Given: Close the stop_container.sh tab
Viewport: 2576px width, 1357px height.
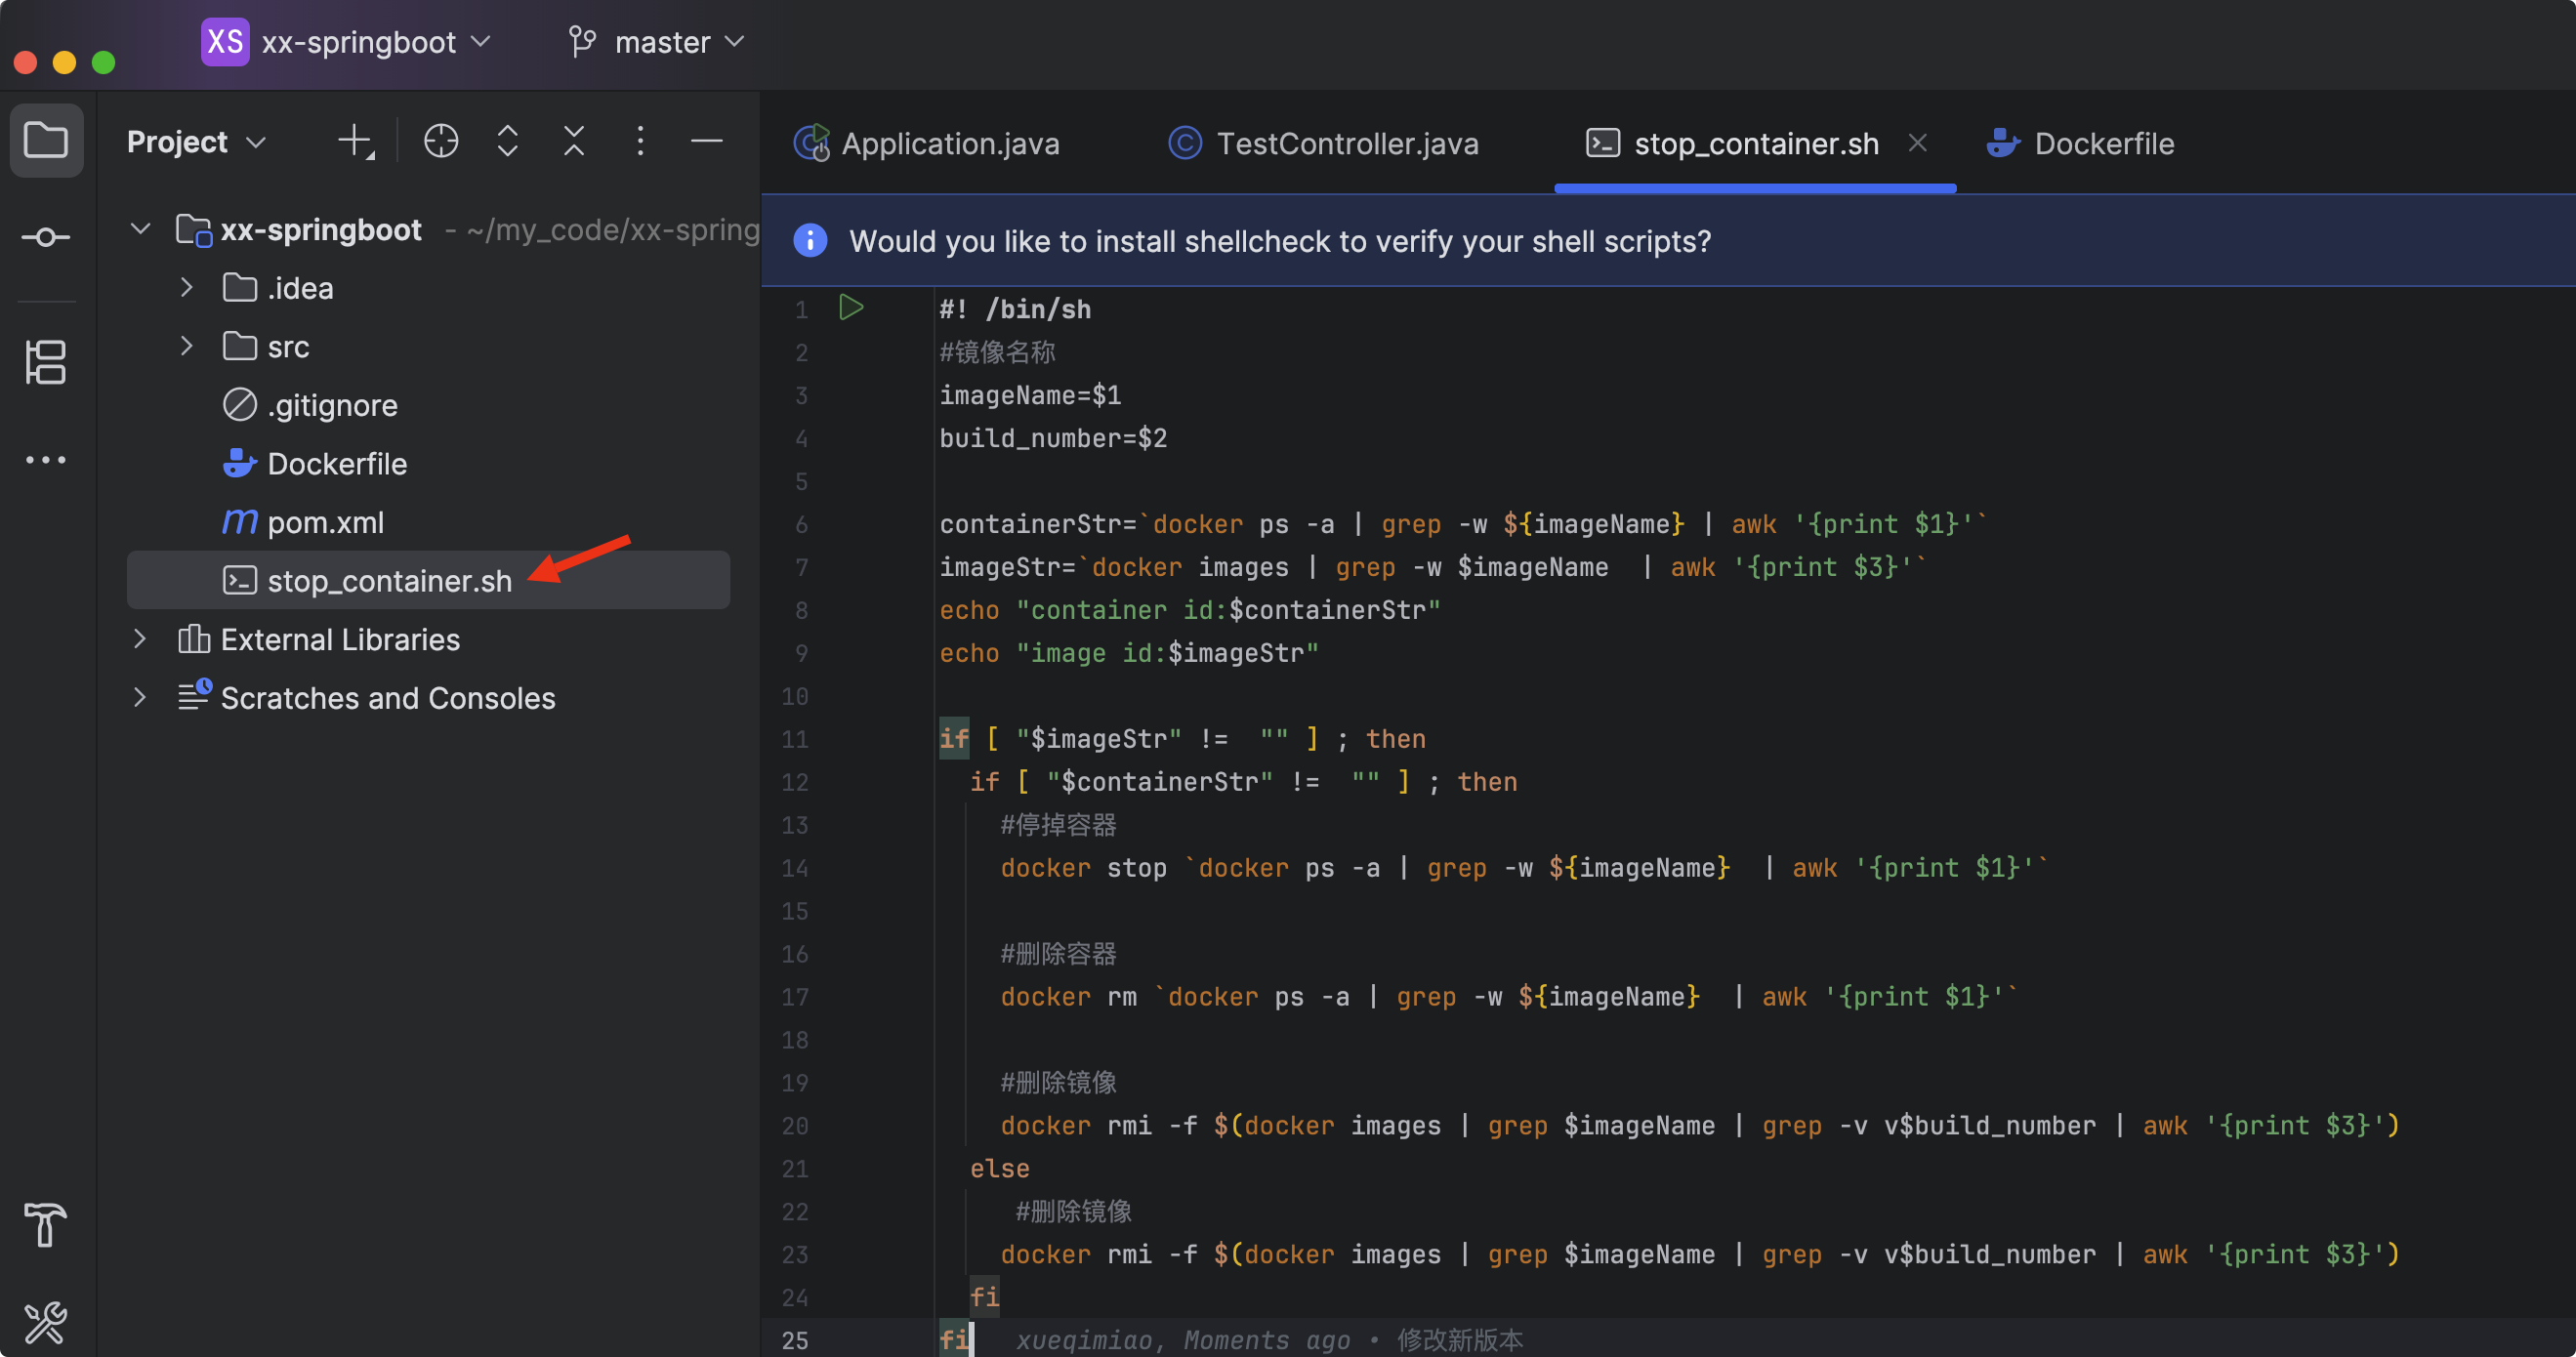Looking at the screenshot, I should coord(1917,143).
